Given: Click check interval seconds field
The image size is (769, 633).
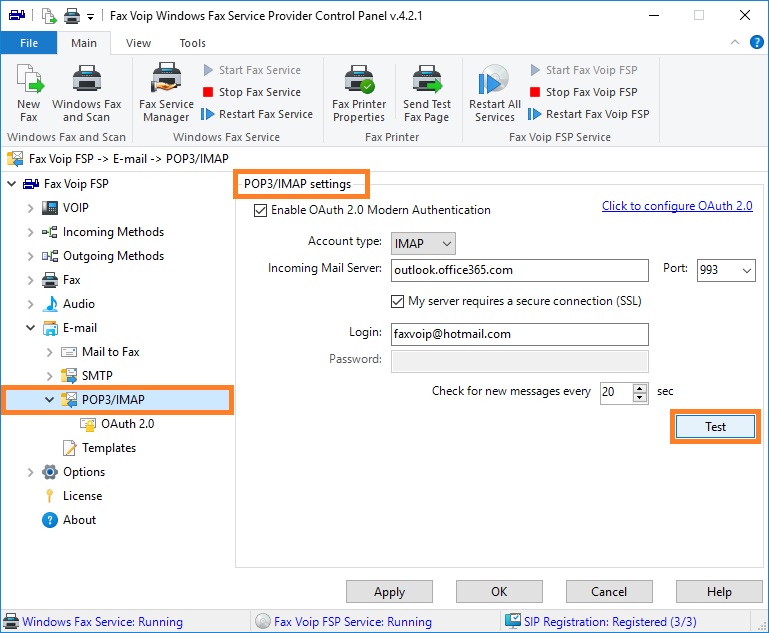Looking at the screenshot, I should coord(616,393).
